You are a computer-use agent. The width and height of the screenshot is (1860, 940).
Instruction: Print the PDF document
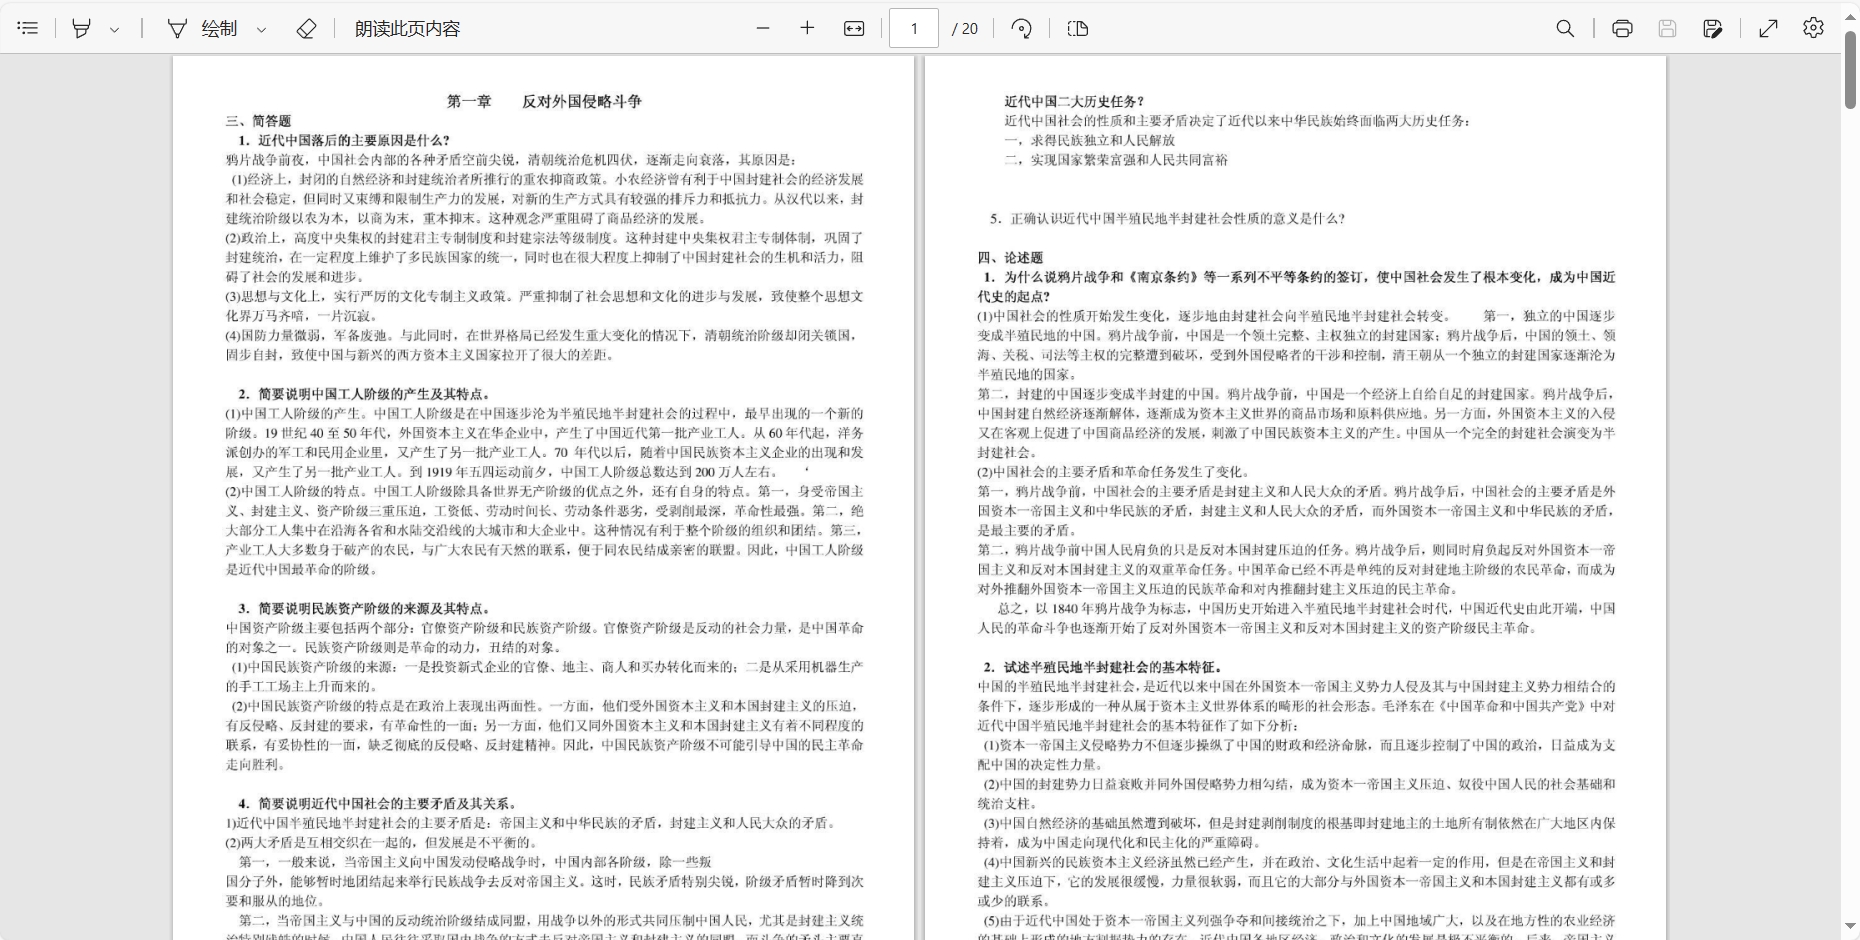pyautogui.click(x=1622, y=28)
